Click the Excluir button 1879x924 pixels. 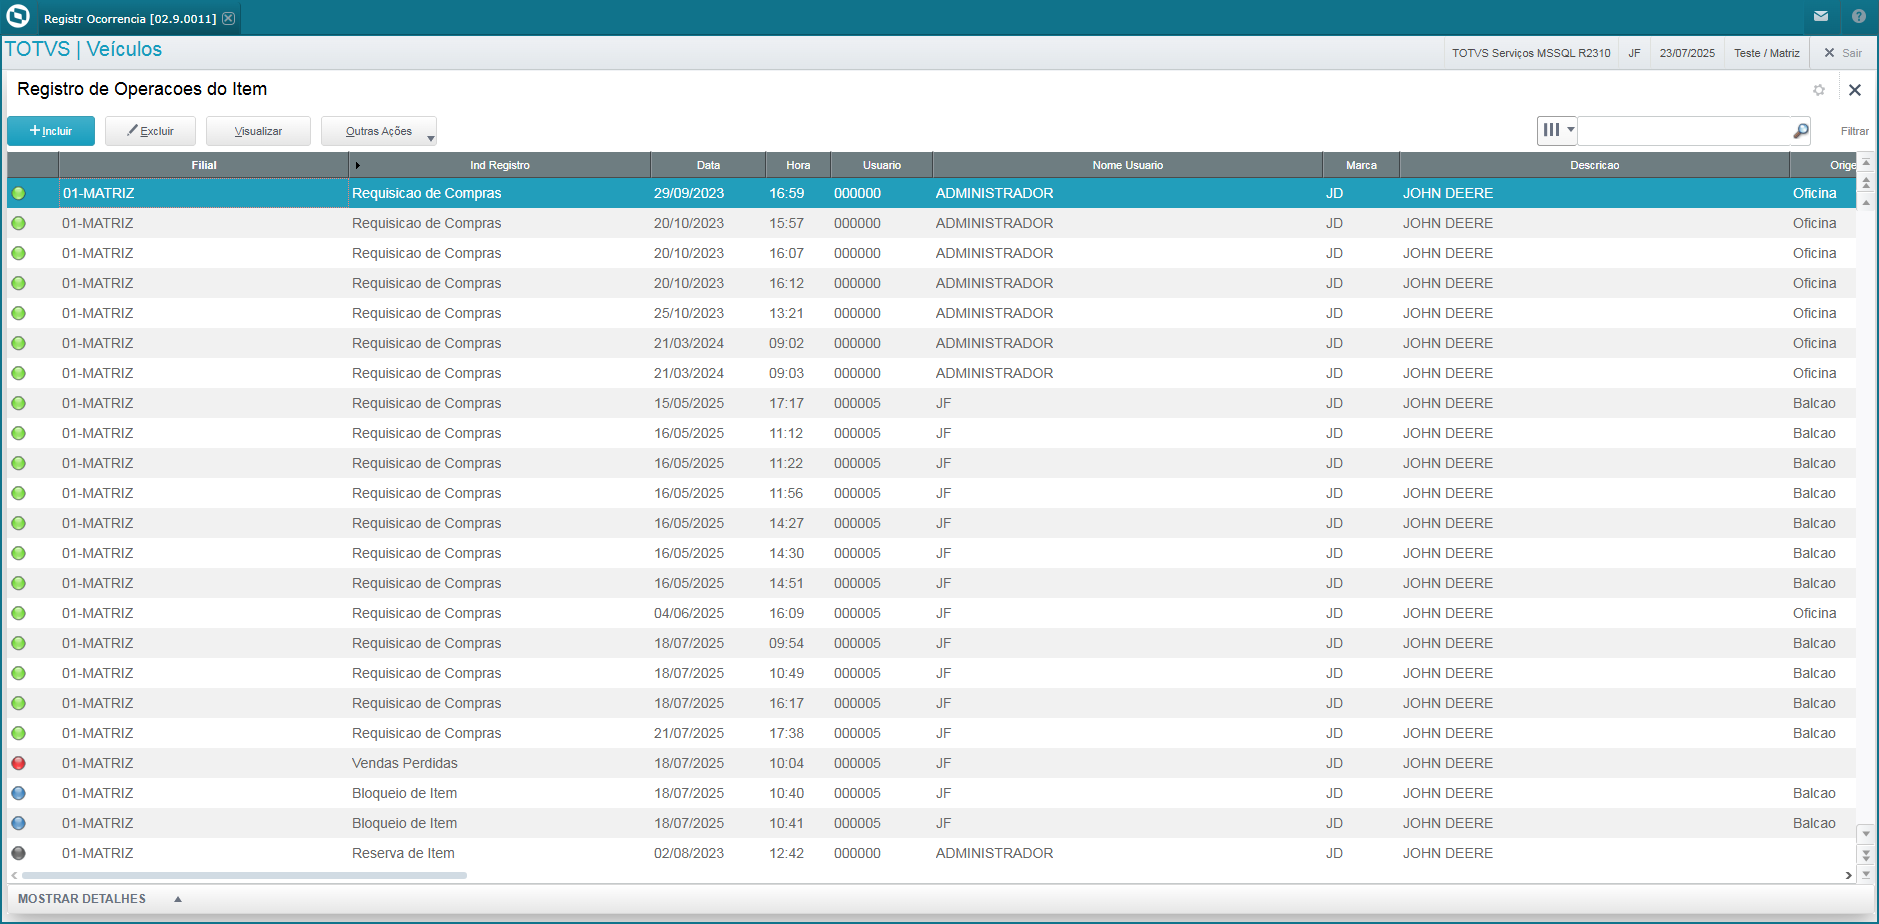(150, 131)
